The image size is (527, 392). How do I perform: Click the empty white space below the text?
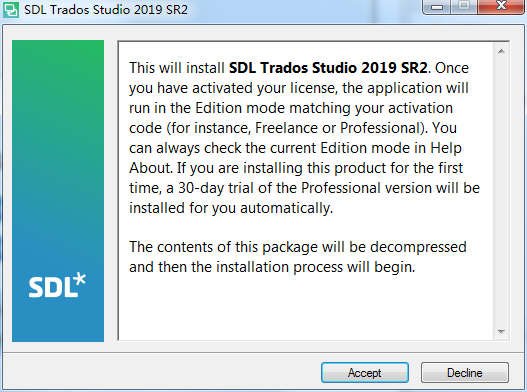point(306,308)
